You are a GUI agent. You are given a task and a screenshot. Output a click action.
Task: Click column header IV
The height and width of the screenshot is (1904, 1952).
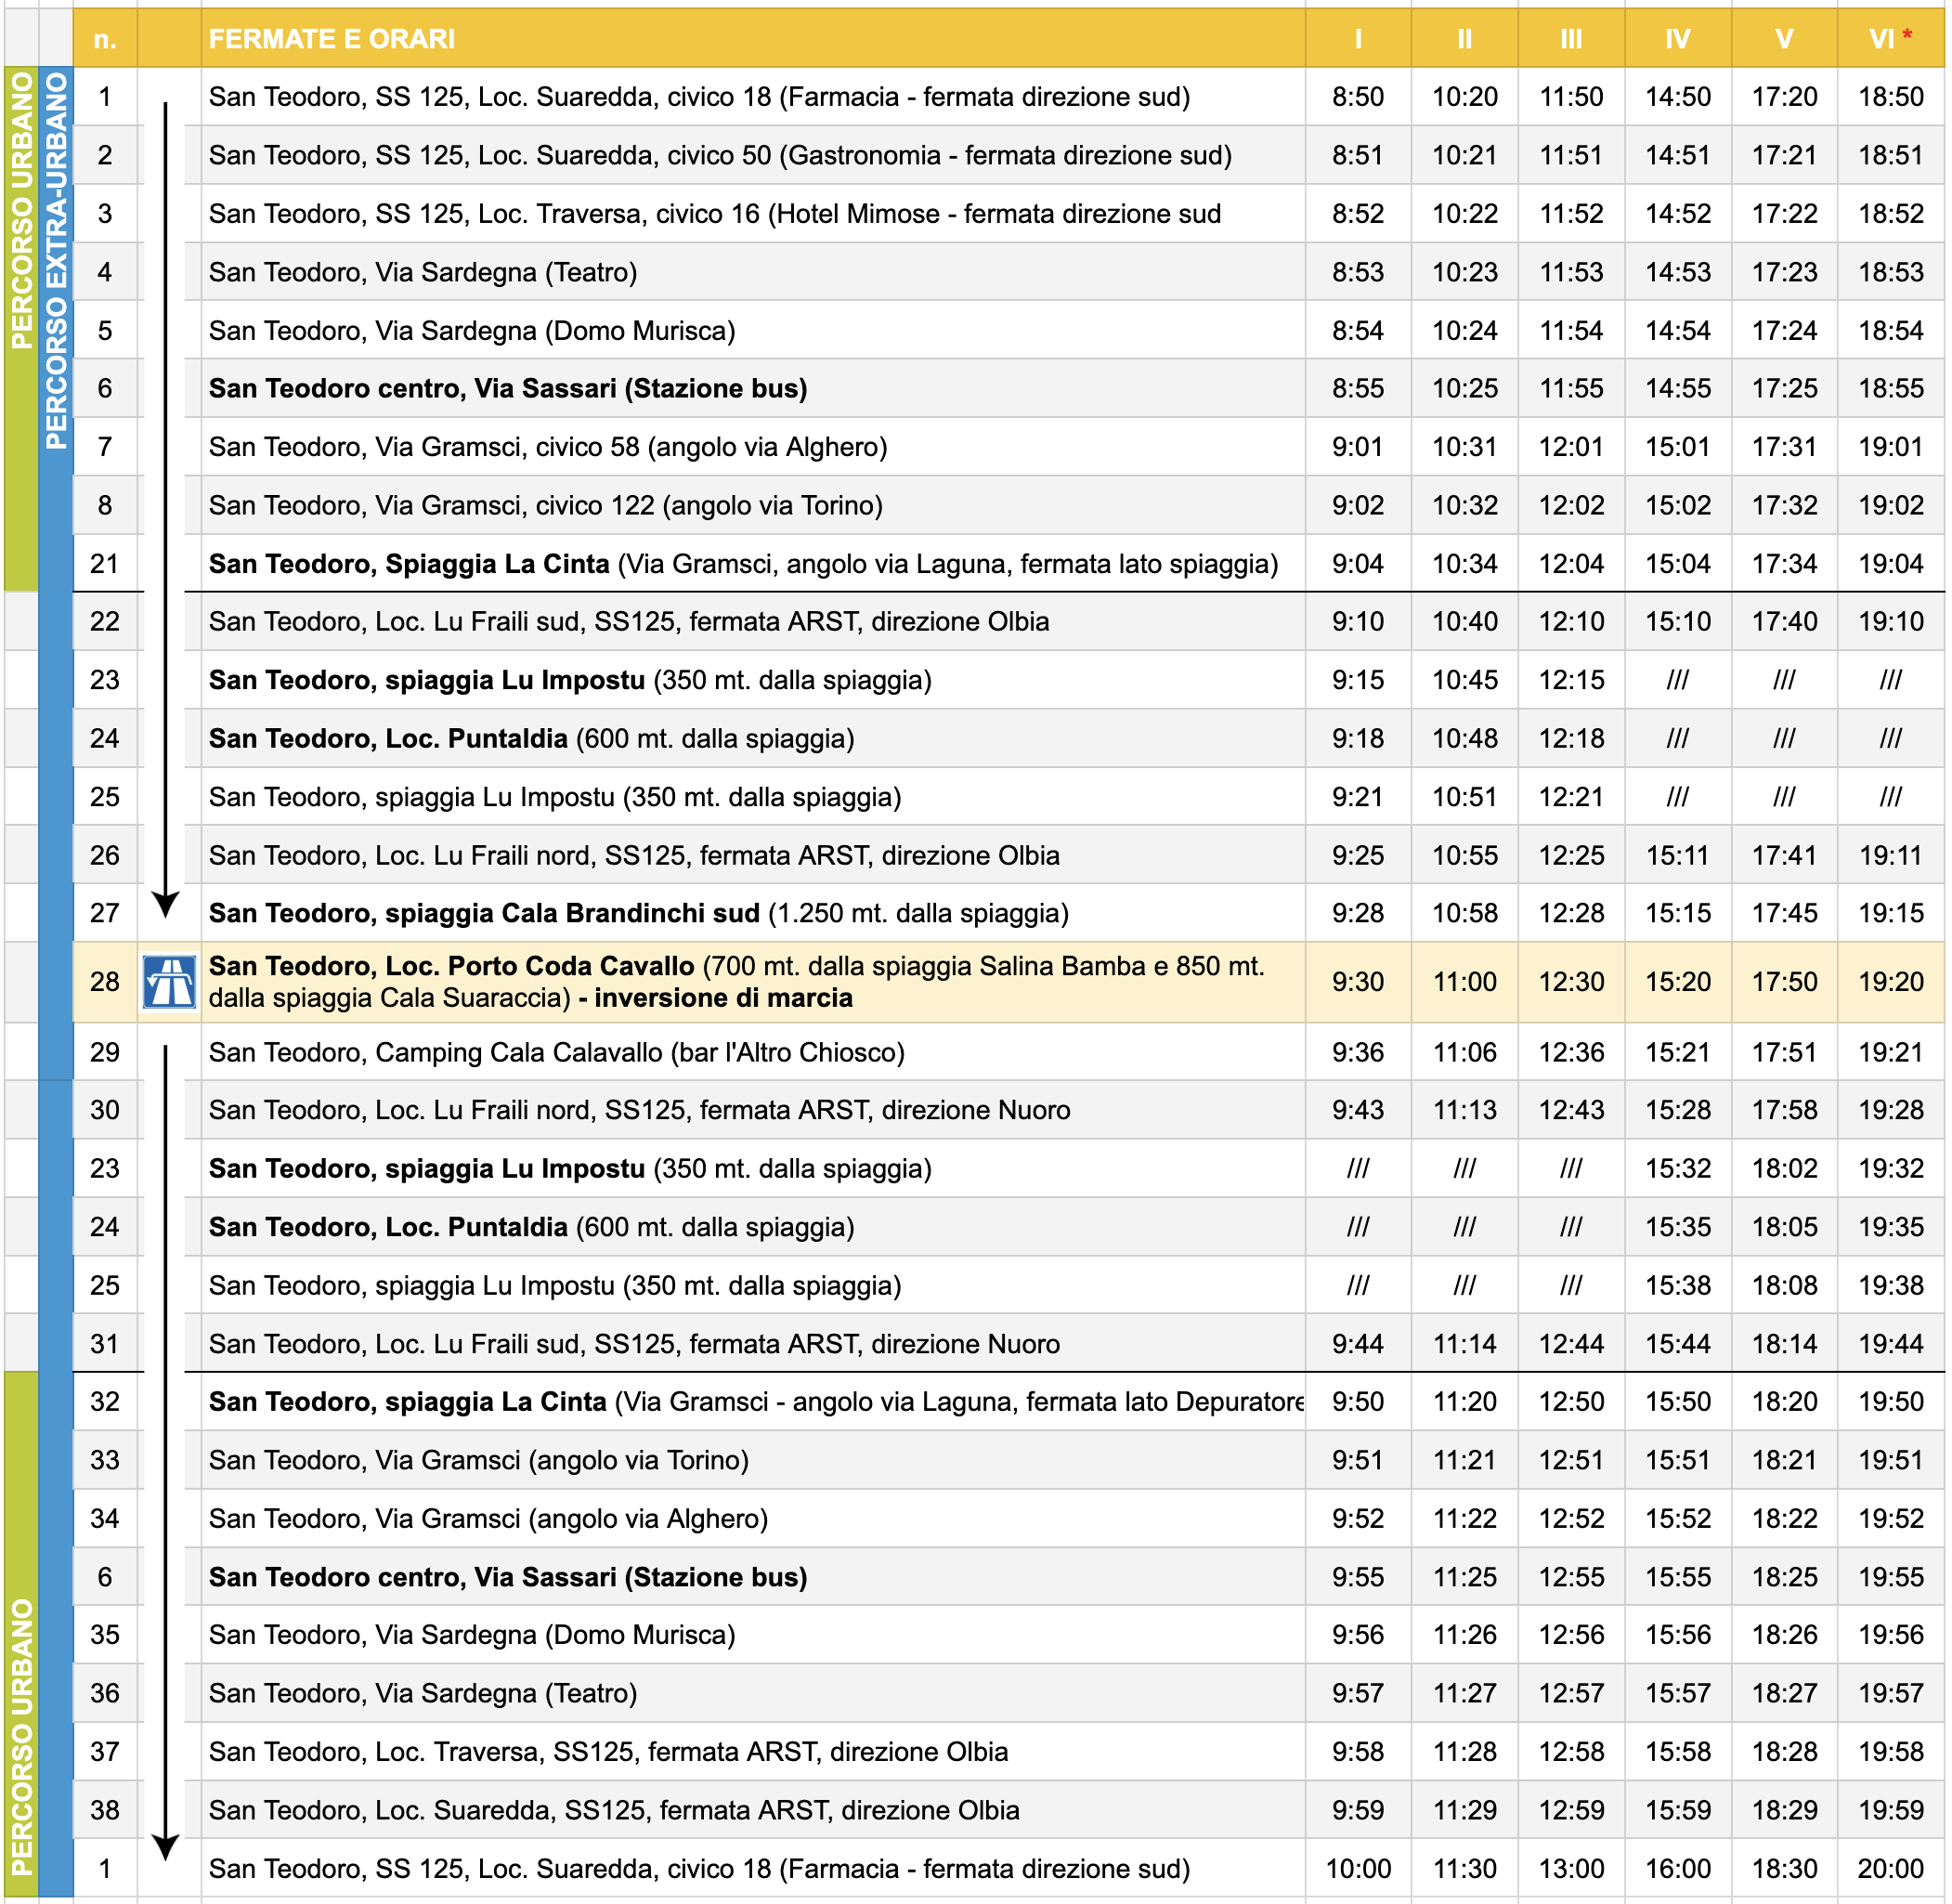[1678, 39]
